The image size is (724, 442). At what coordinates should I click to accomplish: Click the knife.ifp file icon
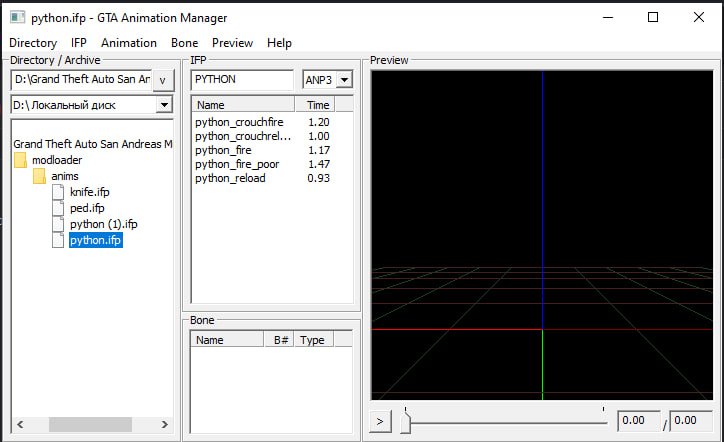pos(59,192)
